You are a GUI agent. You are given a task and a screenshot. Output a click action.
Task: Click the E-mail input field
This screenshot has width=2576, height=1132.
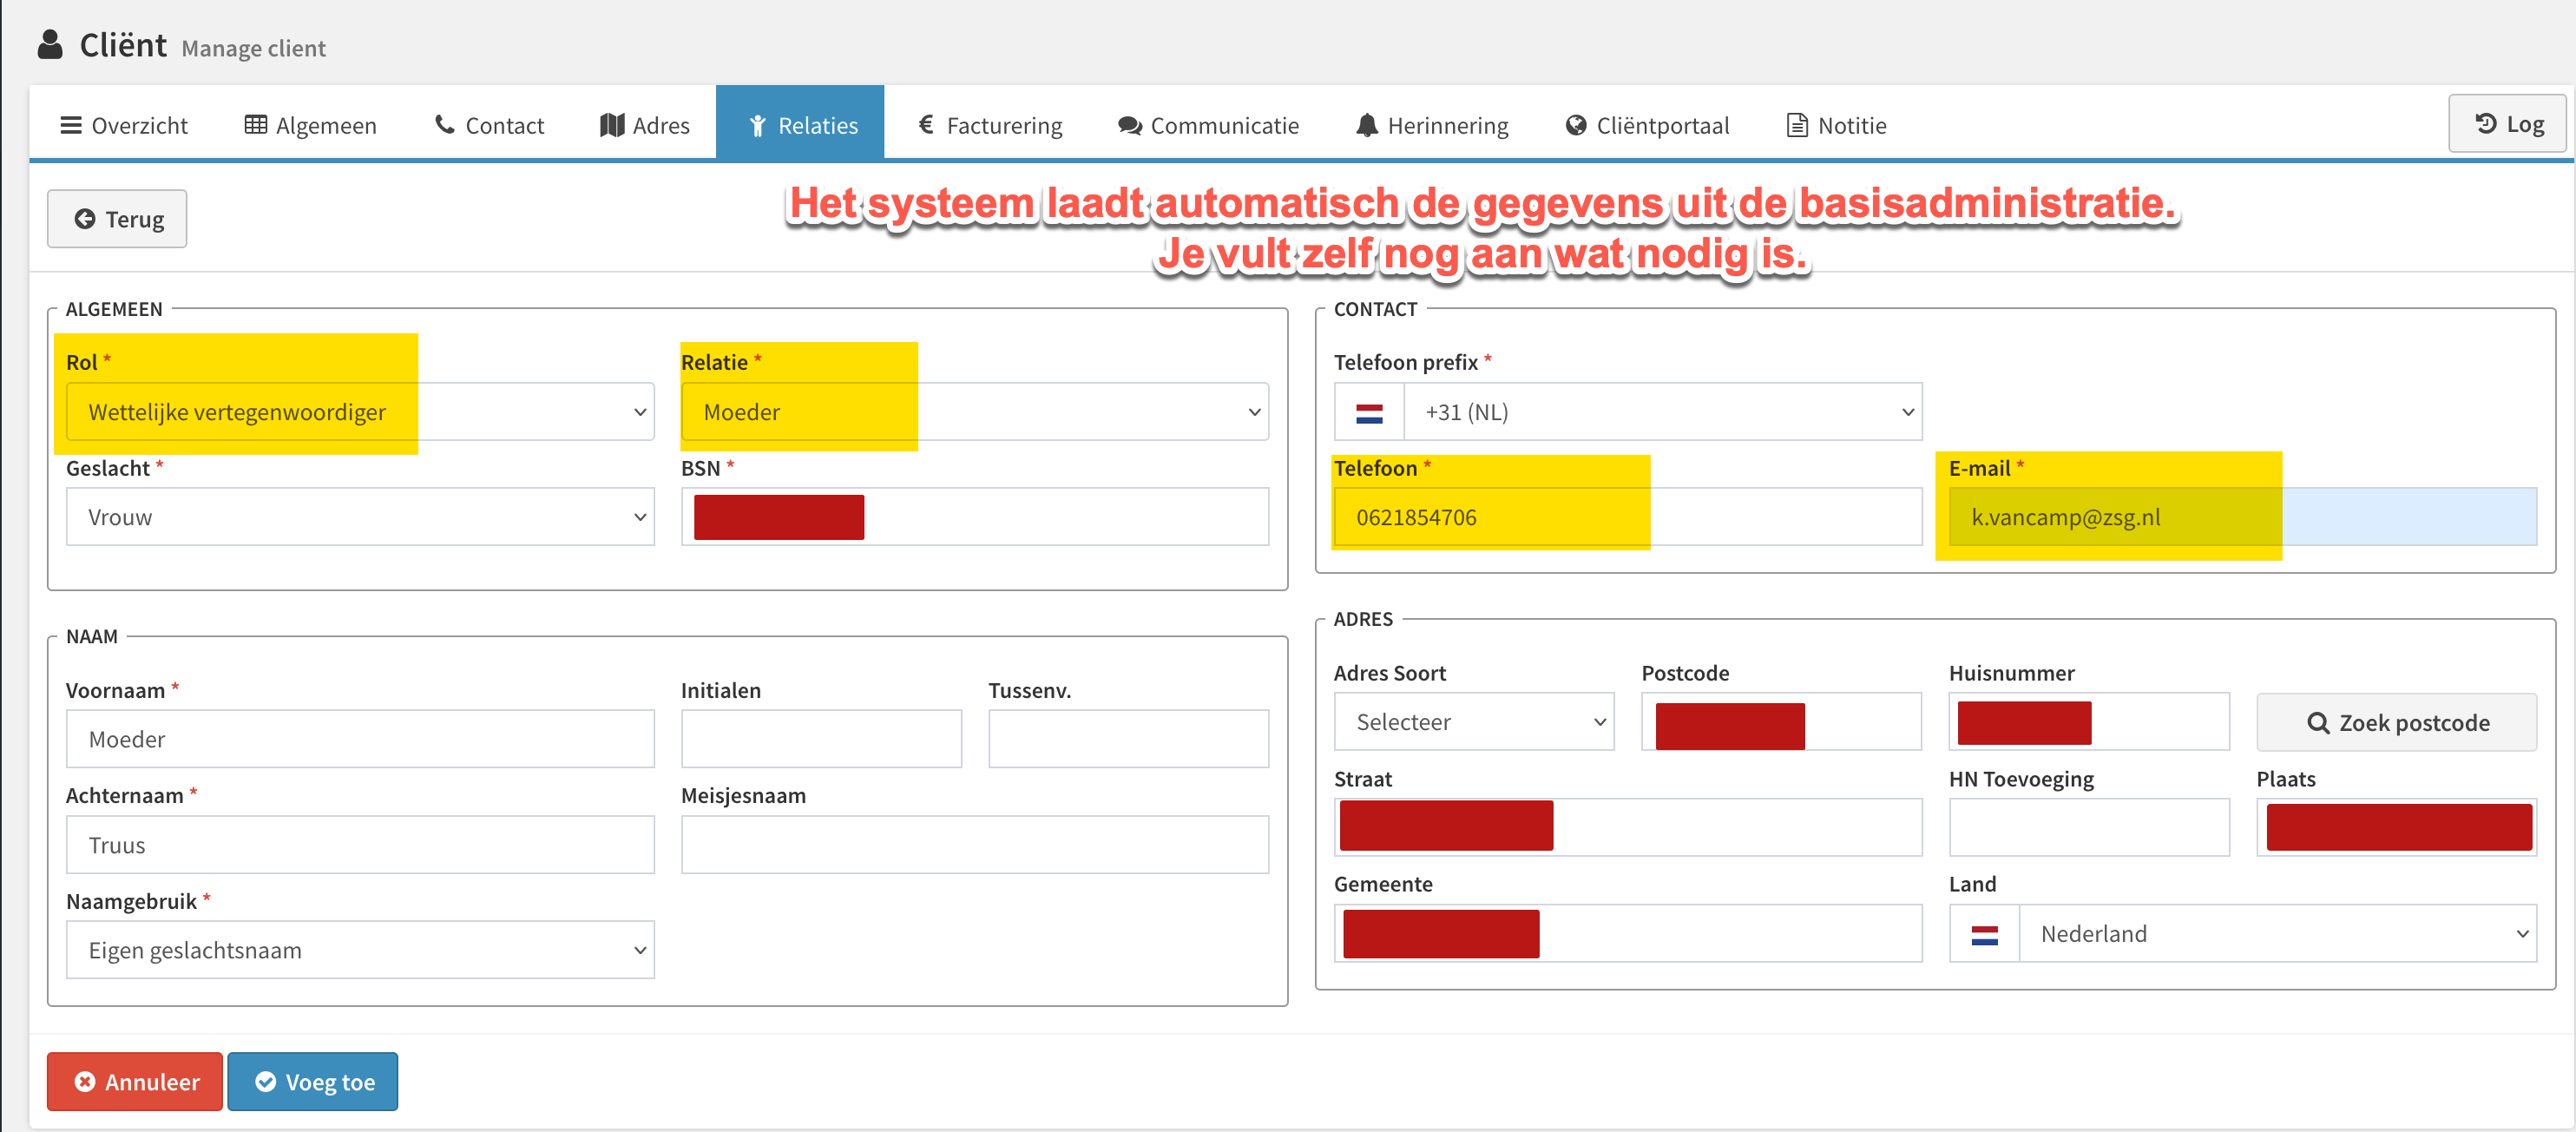click(x=2242, y=517)
